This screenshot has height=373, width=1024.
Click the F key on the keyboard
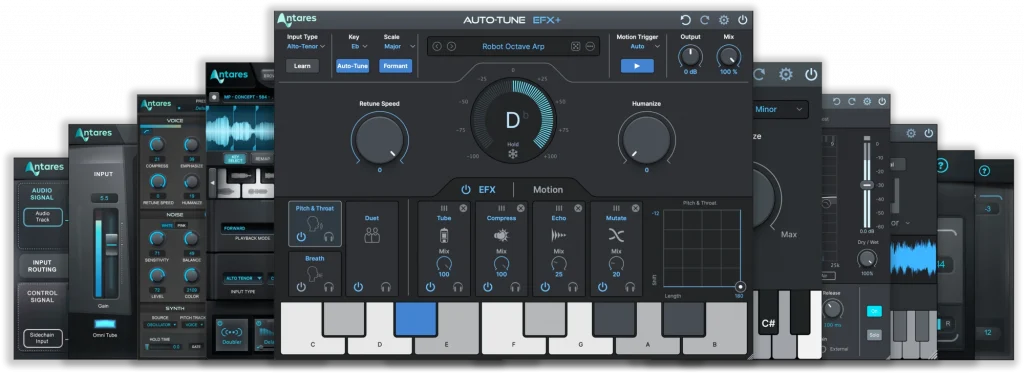pyautogui.click(x=513, y=344)
